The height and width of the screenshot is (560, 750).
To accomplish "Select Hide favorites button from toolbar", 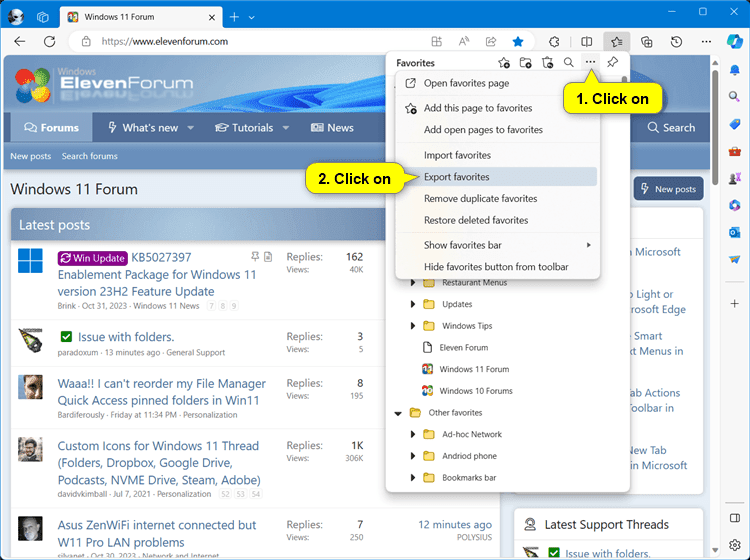I will coord(497,267).
